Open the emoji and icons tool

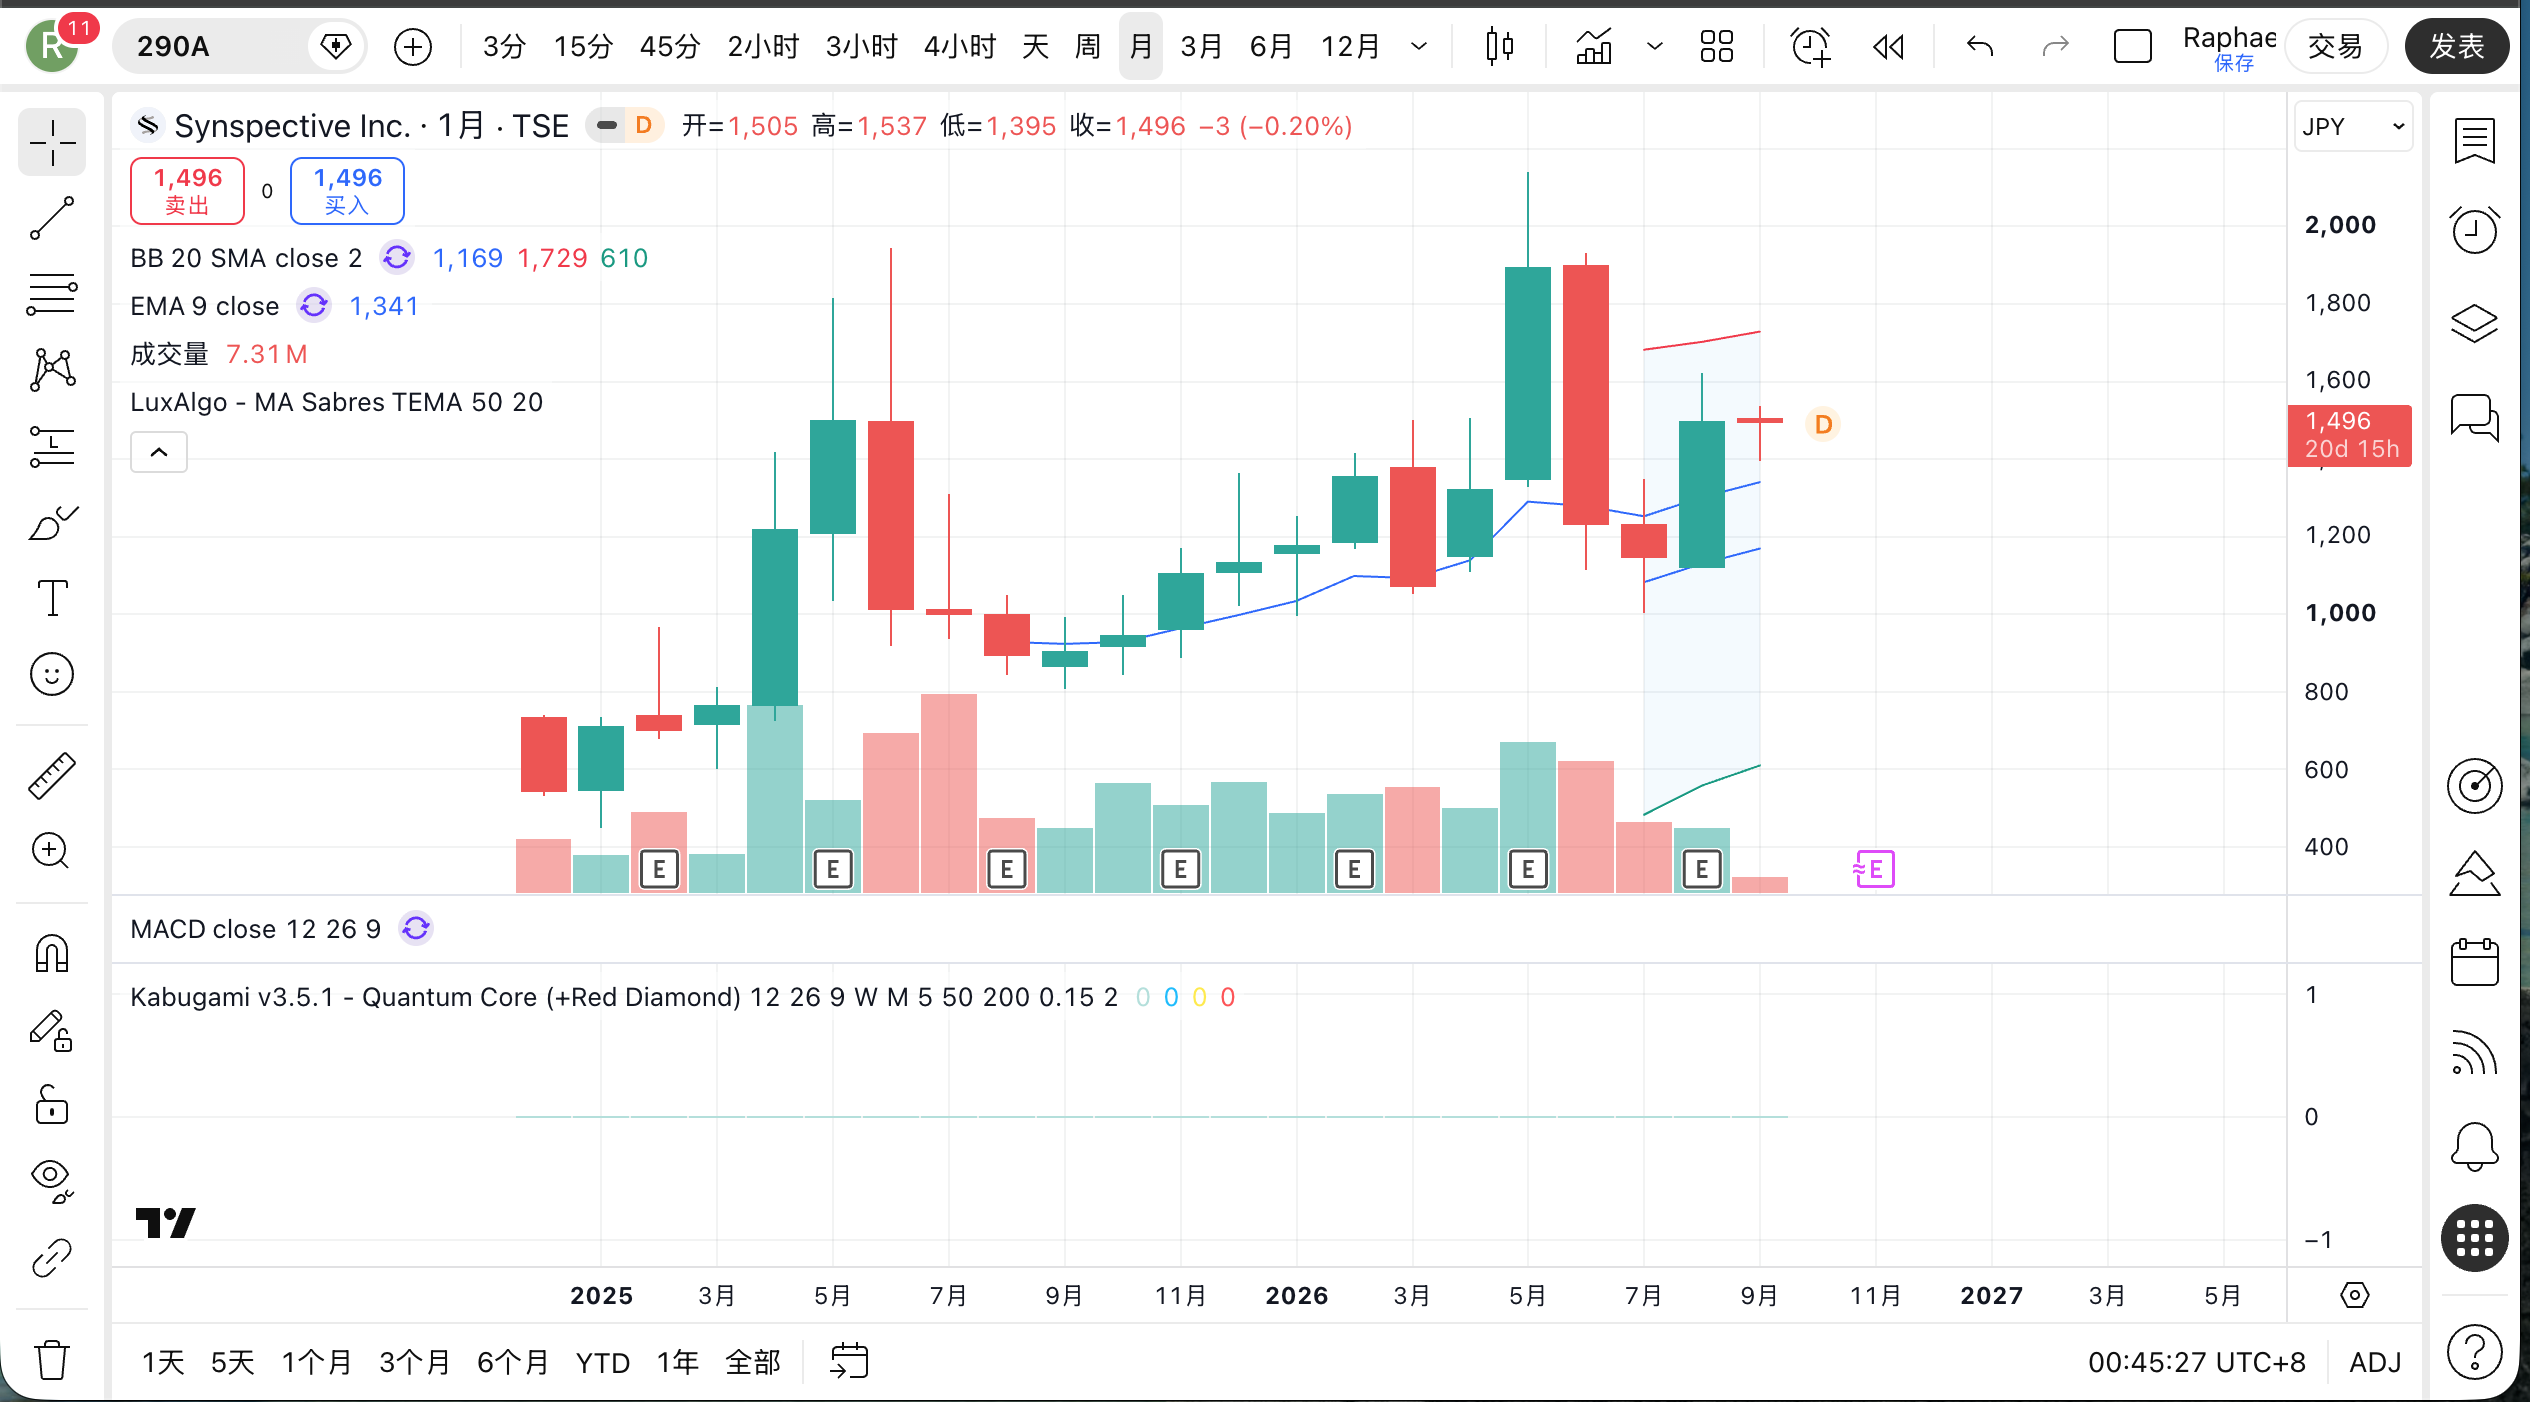tap(52, 674)
